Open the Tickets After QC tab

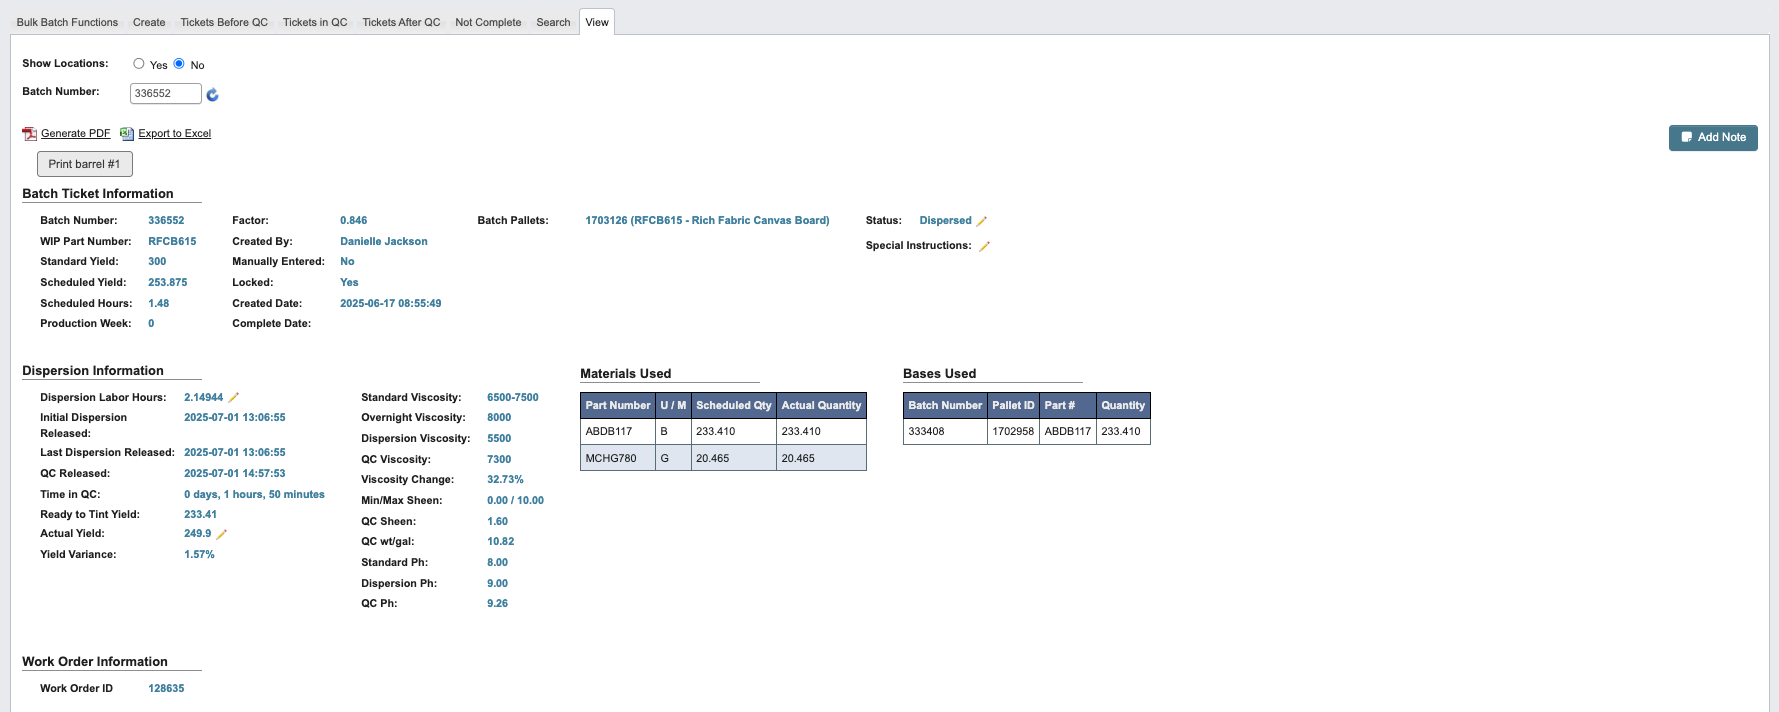pos(401,22)
